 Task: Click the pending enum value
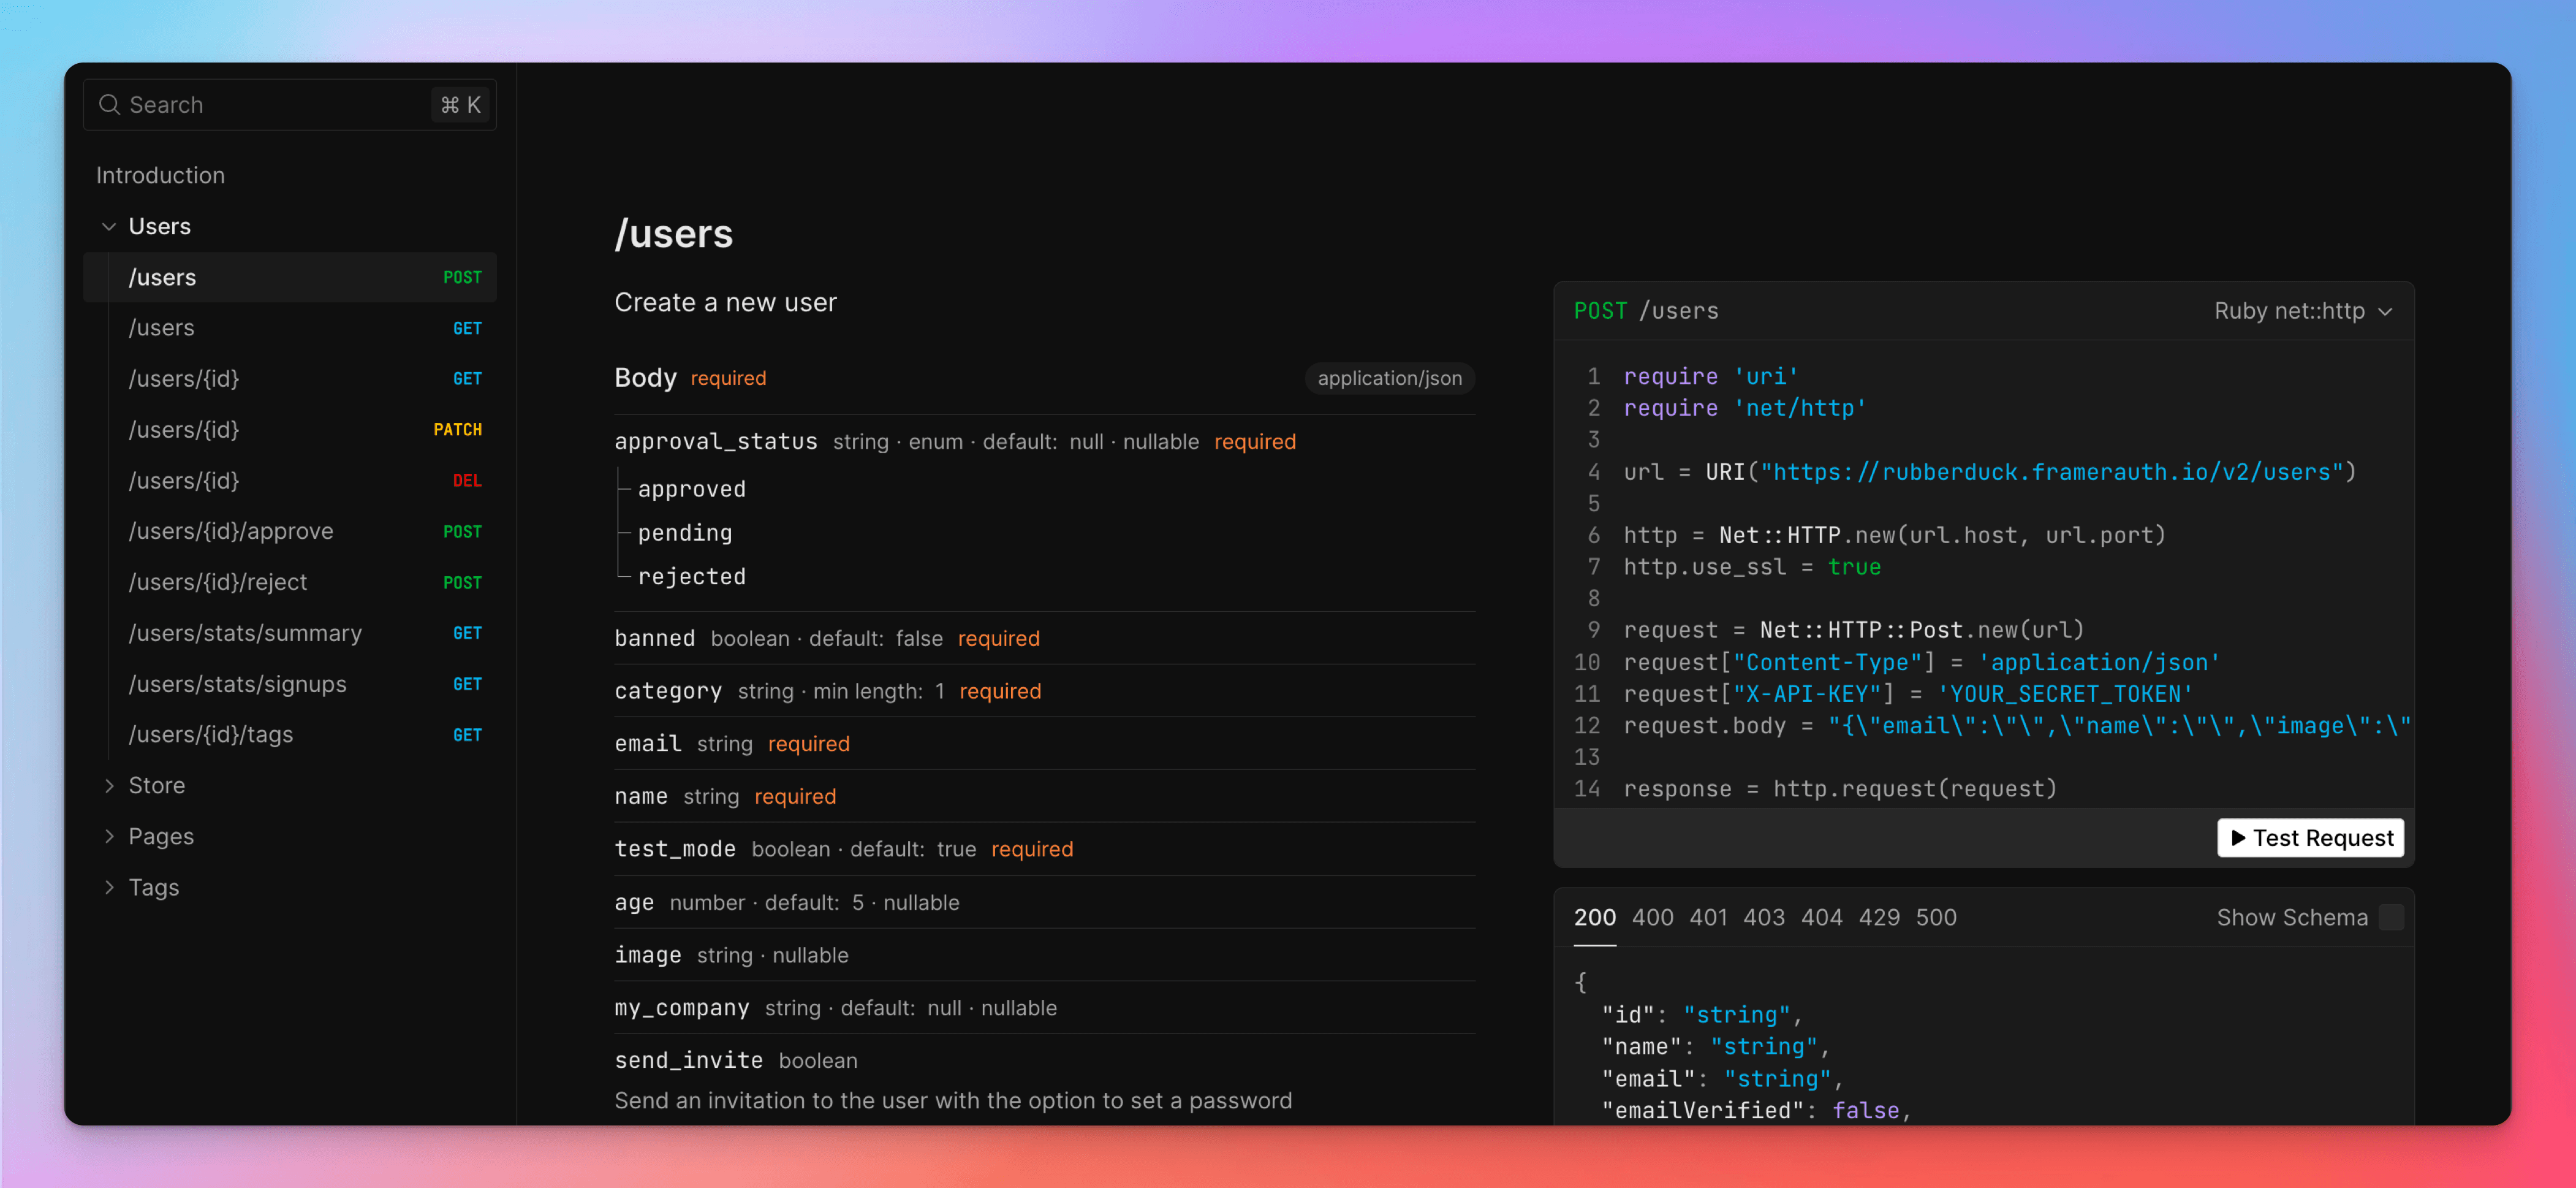[x=685, y=534]
